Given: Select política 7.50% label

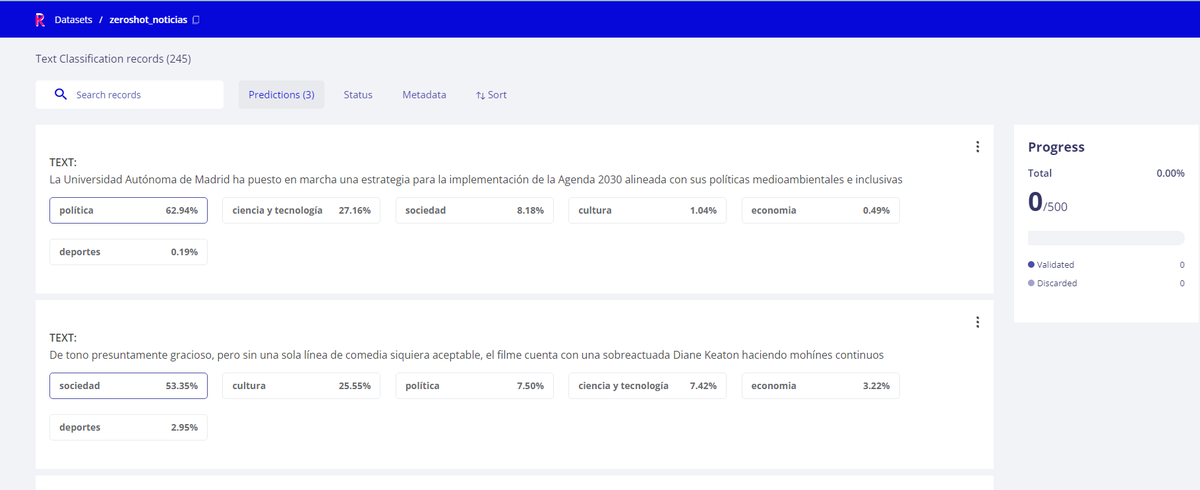Looking at the screenshot, I should tap(474, 386).
